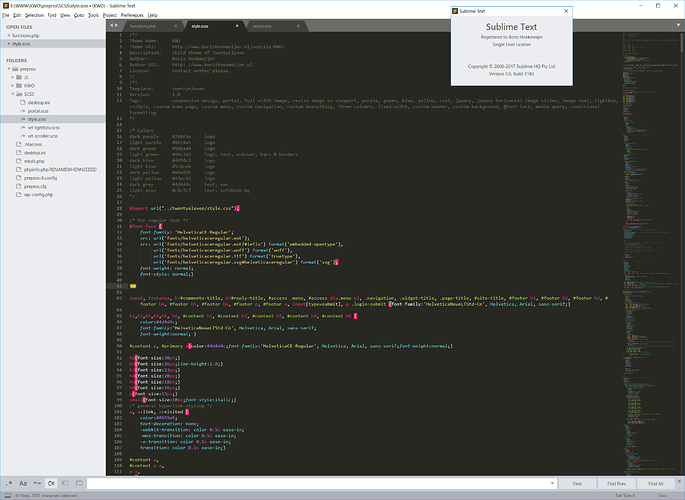685x500 pixels.
Task: Open the File menu
Action: click(6, 15)
